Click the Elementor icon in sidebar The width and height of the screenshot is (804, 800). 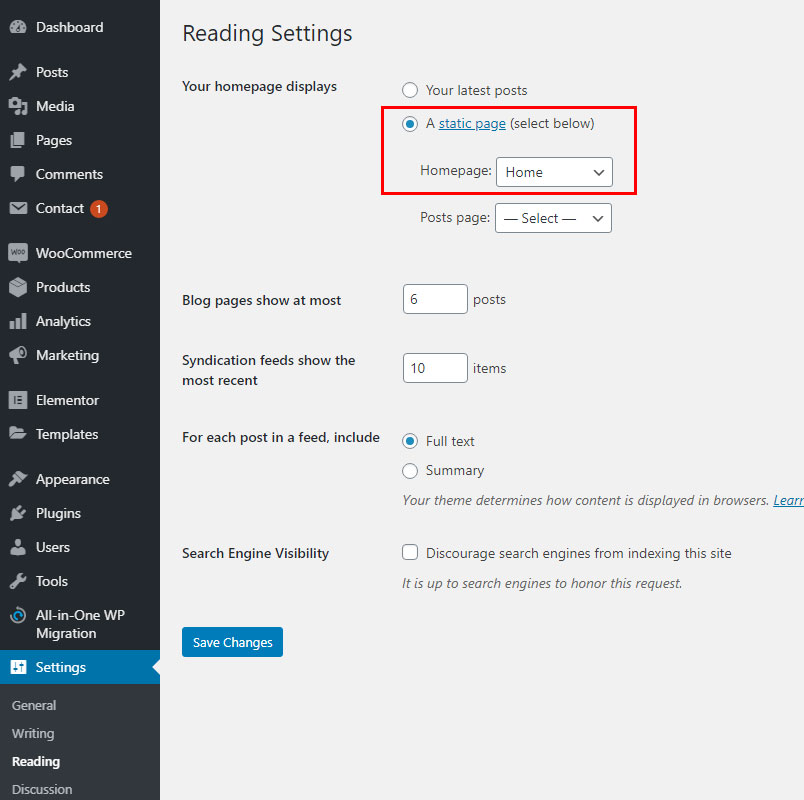(x=18, y=400)
